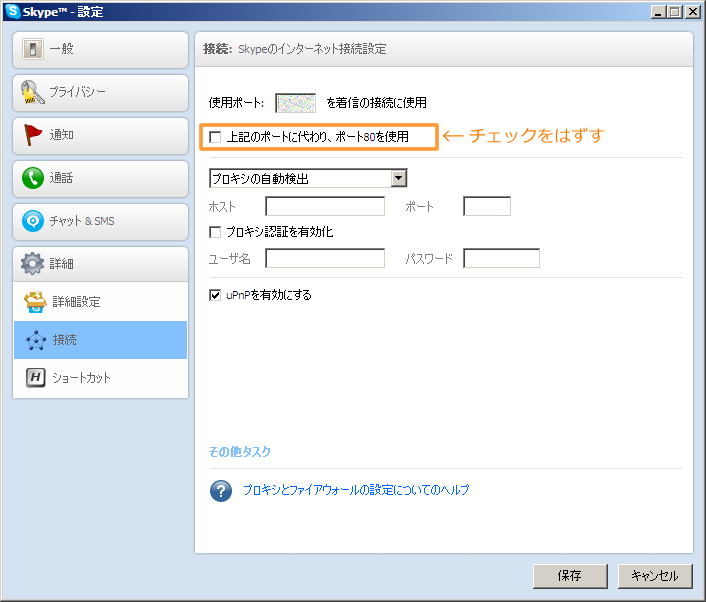Click the 使用ポート number field
This screenshot has width=706, height=602.
tap(295, 103)
